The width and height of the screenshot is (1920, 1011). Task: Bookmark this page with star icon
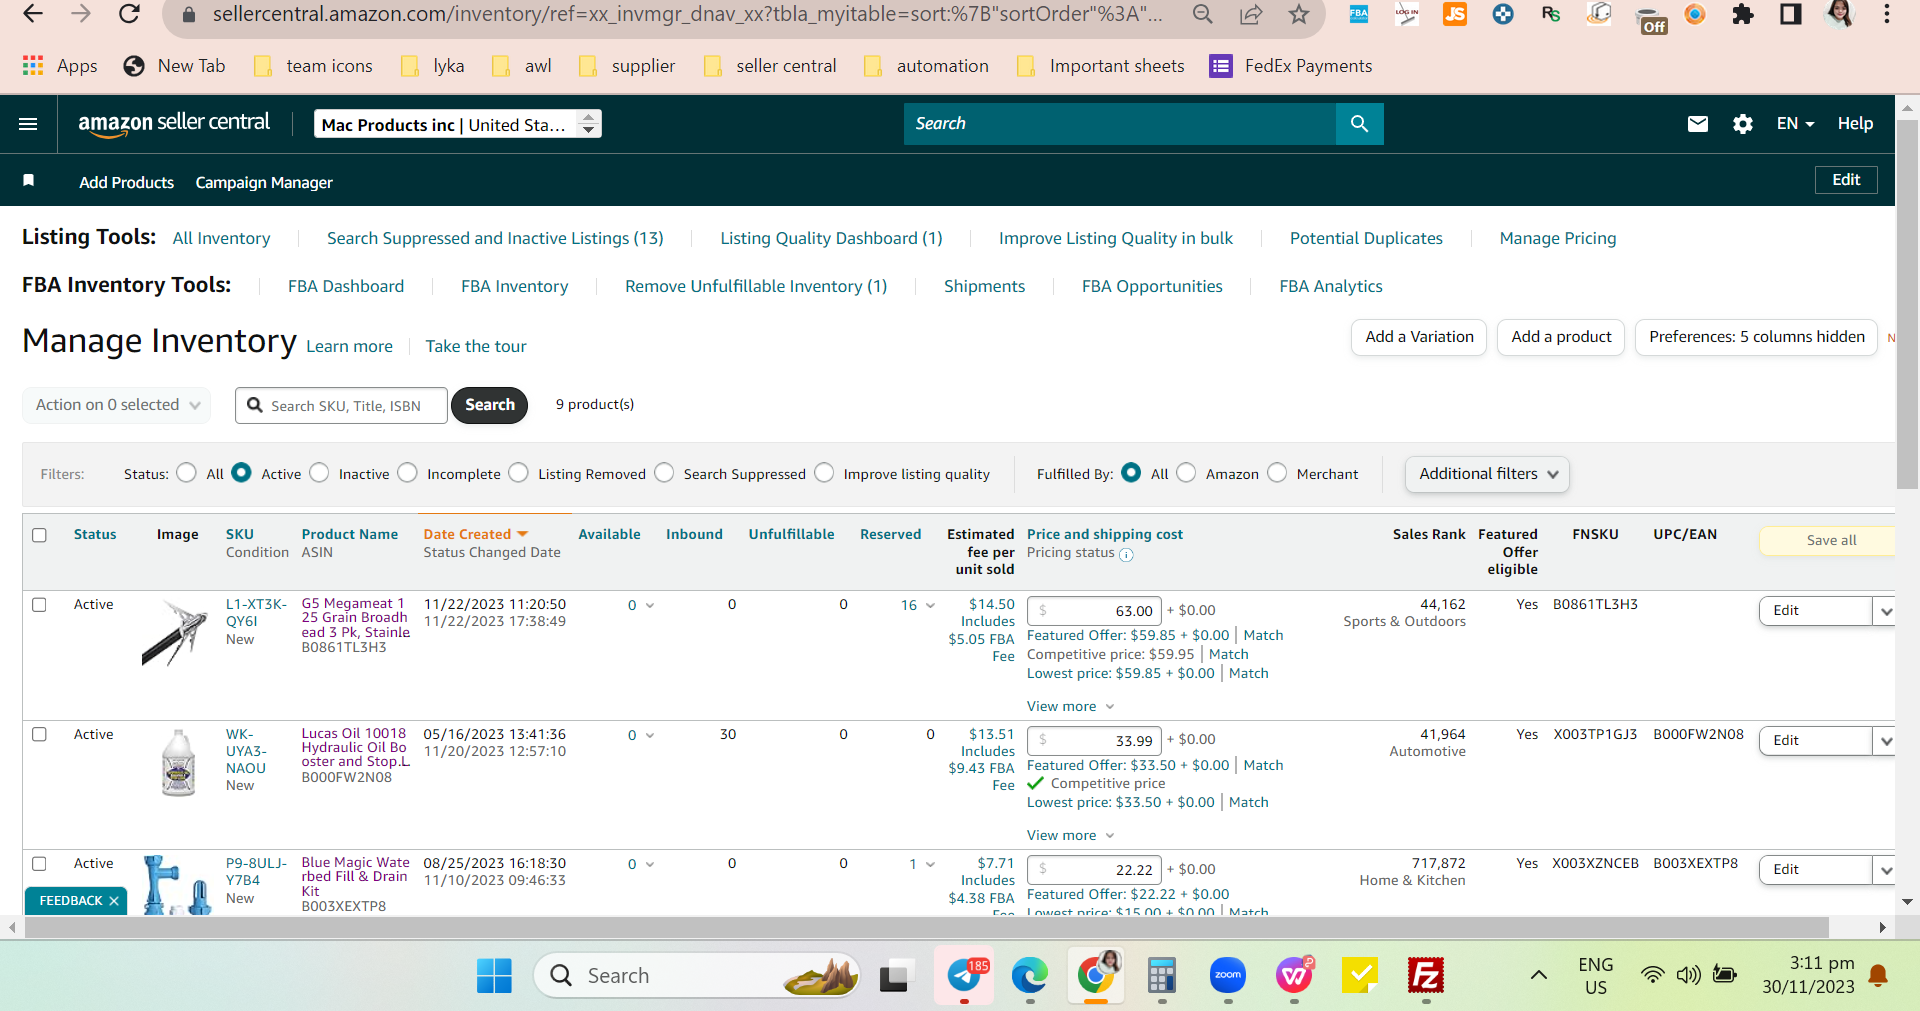click(x=1298, y=14)
